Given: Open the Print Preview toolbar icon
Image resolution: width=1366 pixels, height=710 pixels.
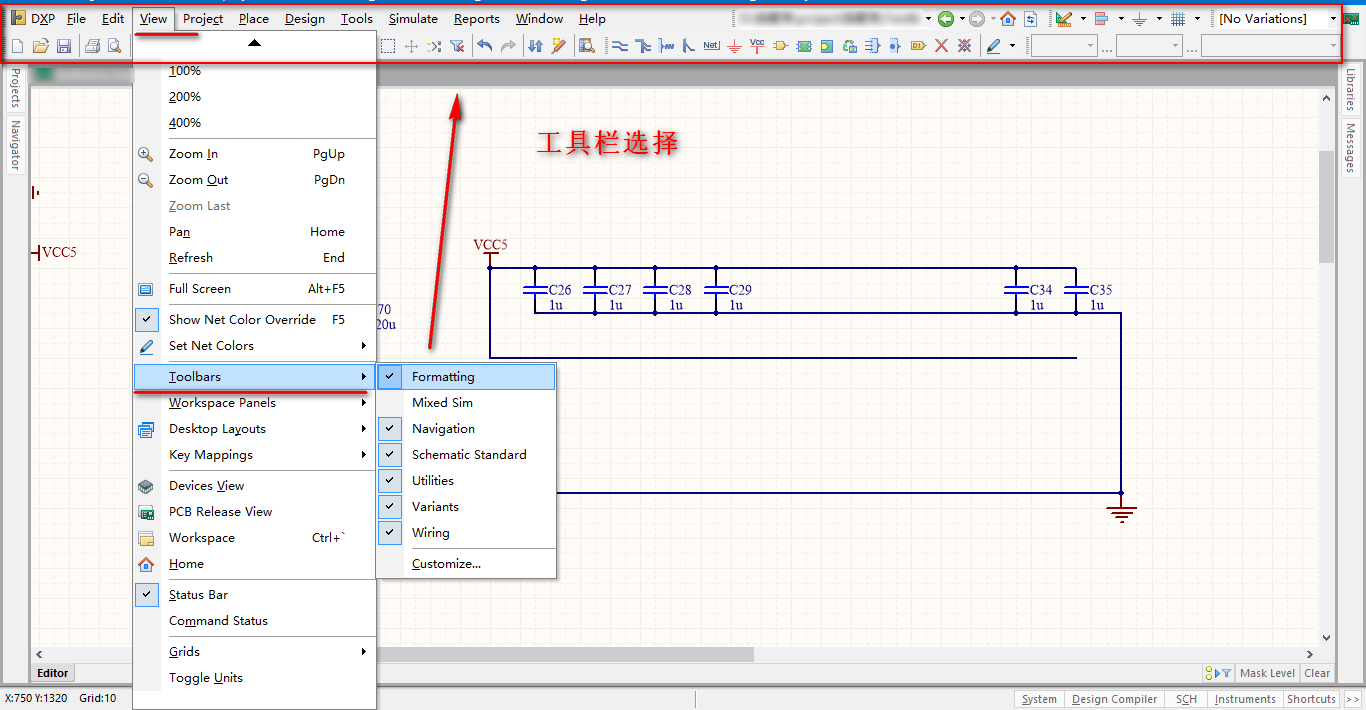Looking at the screenshot, I should [x=114, y=46].
